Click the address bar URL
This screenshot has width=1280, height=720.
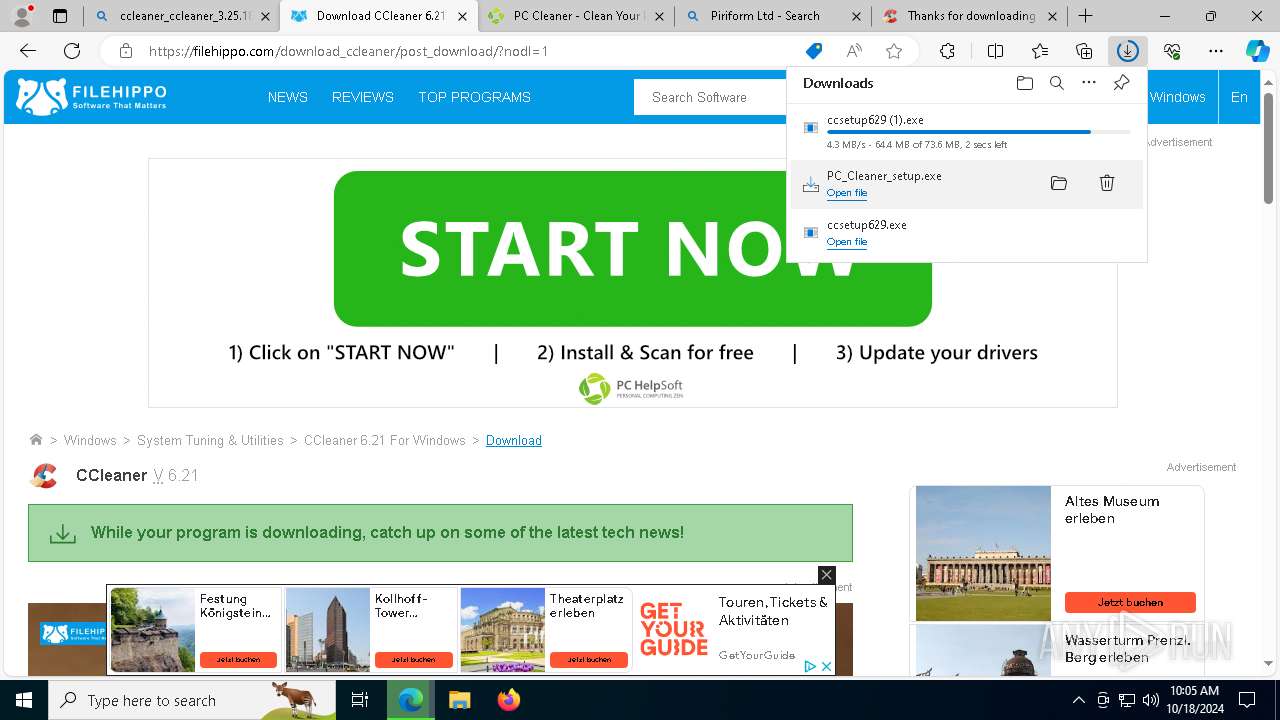(348, 51)
